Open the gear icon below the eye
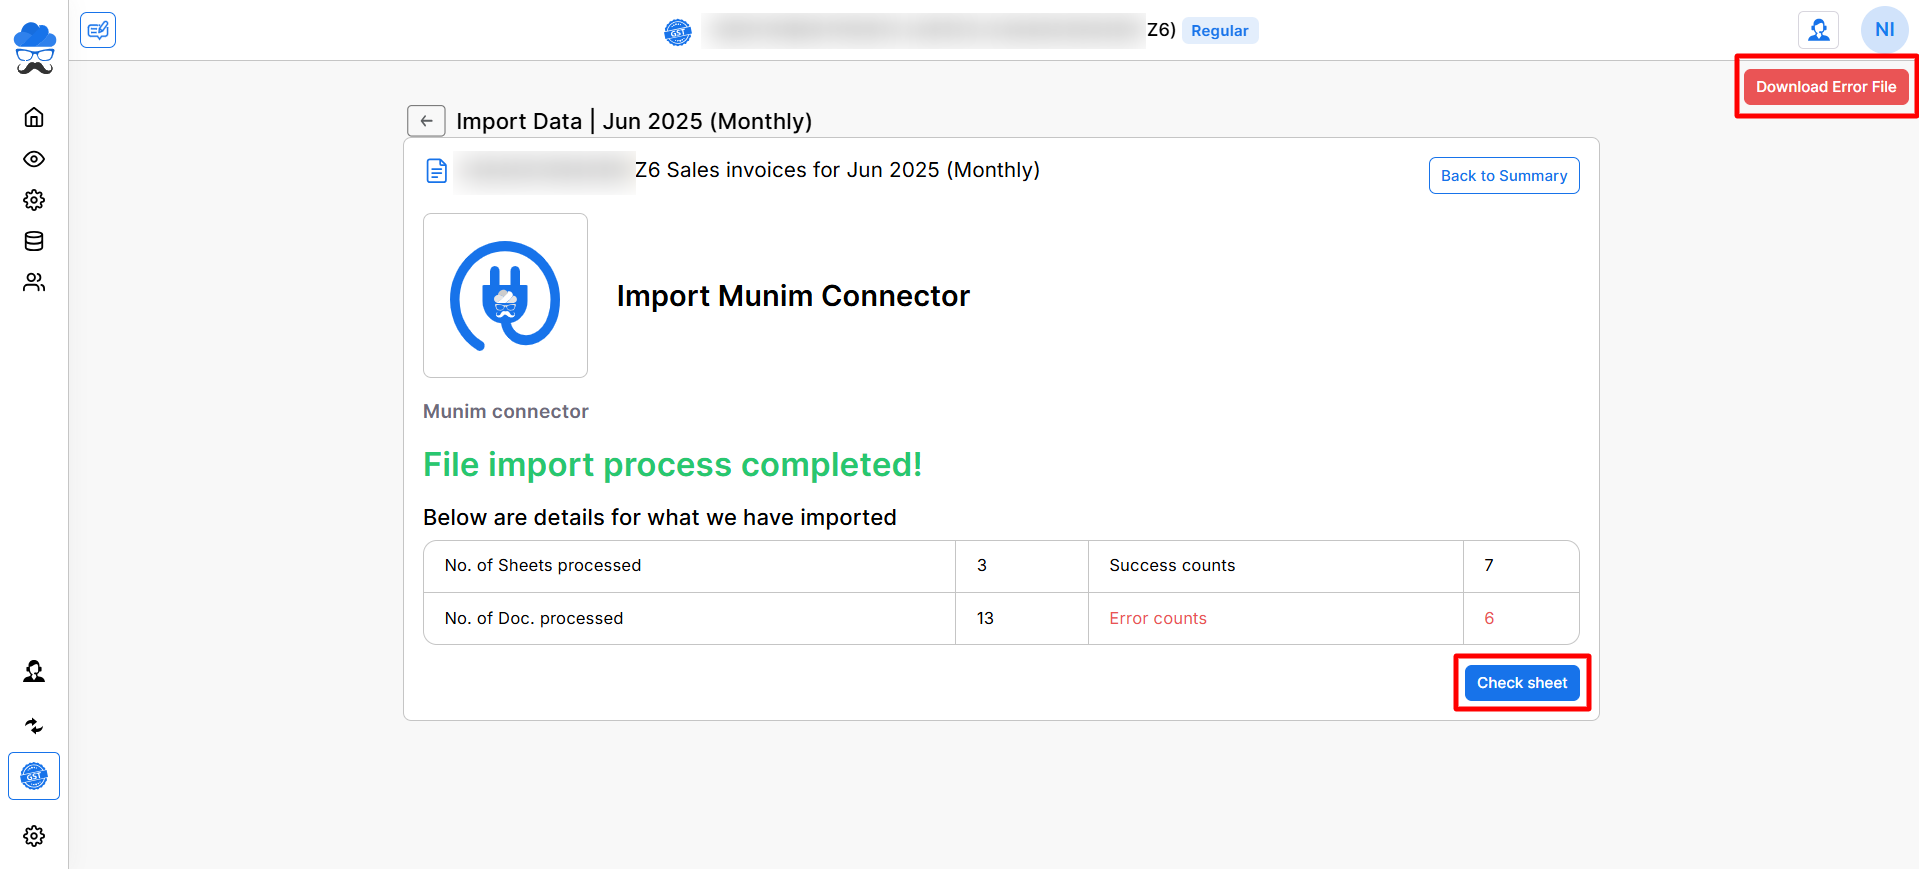Screen dimensions: 1919x869 click(34, 200)
